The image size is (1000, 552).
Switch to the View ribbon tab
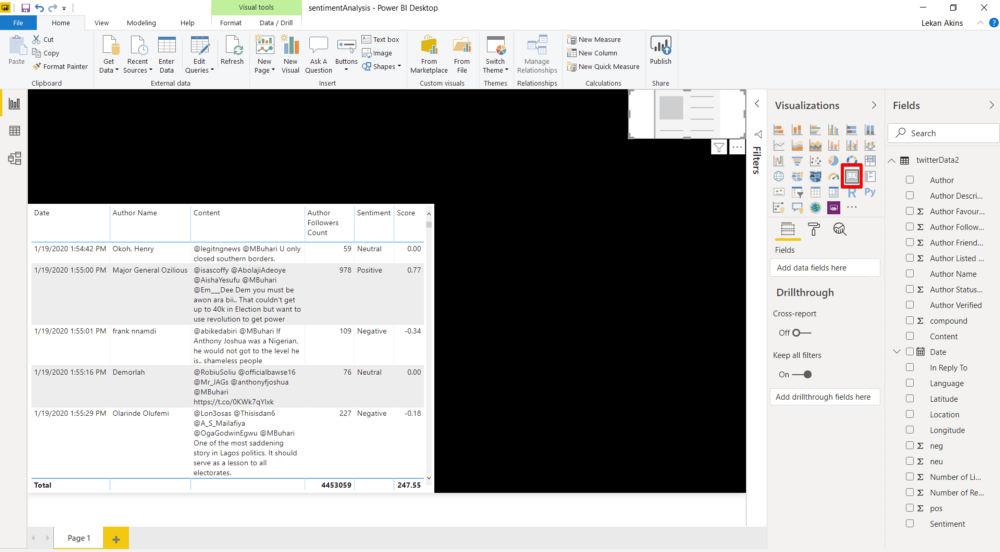tap(101, 23)
